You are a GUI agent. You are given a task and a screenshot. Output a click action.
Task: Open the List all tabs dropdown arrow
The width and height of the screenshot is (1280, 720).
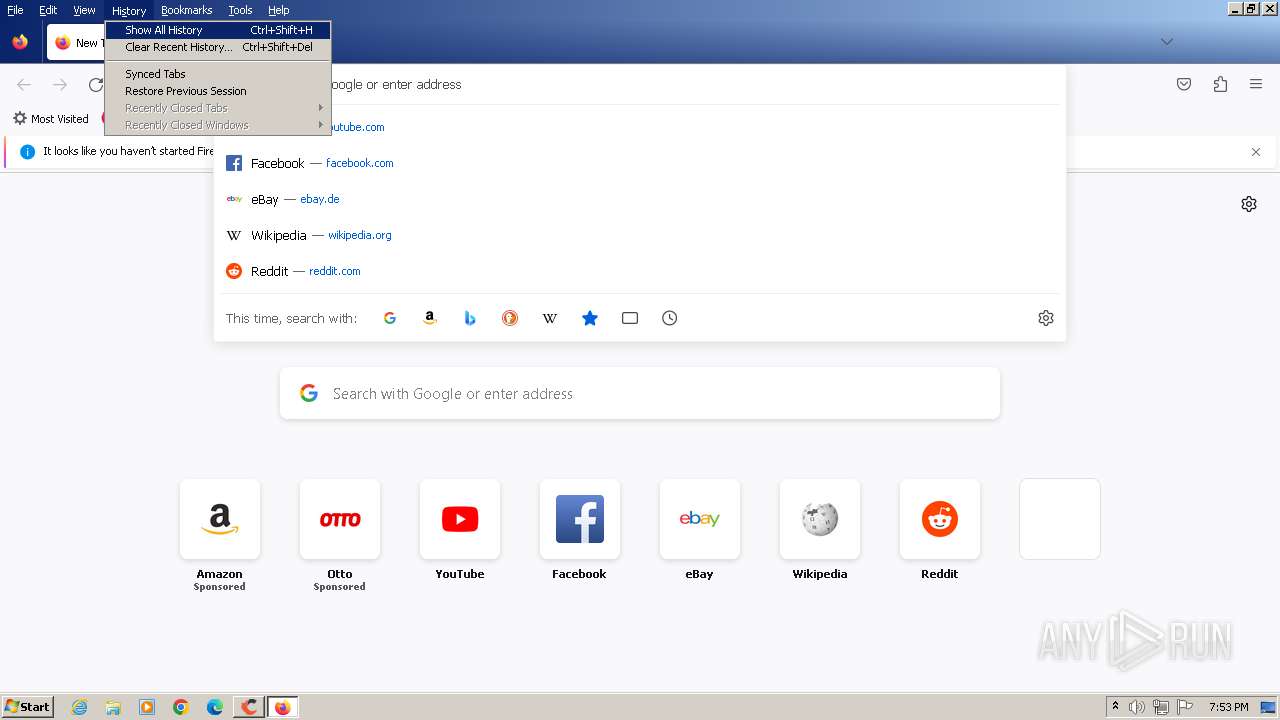1166,42
